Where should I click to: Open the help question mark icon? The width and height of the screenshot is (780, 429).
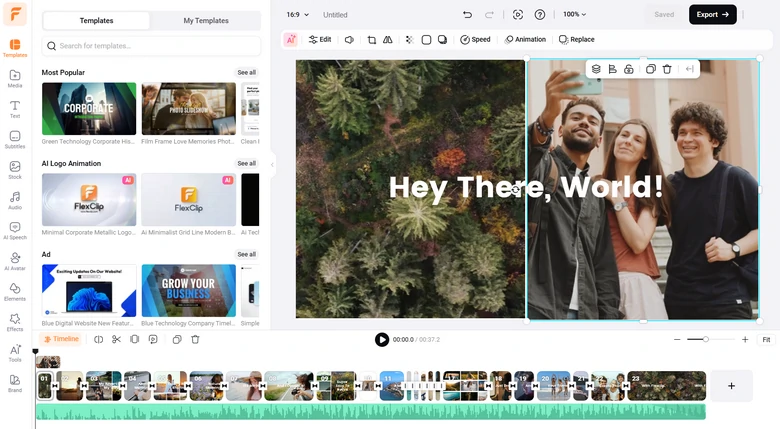click(x=540, y=14)
